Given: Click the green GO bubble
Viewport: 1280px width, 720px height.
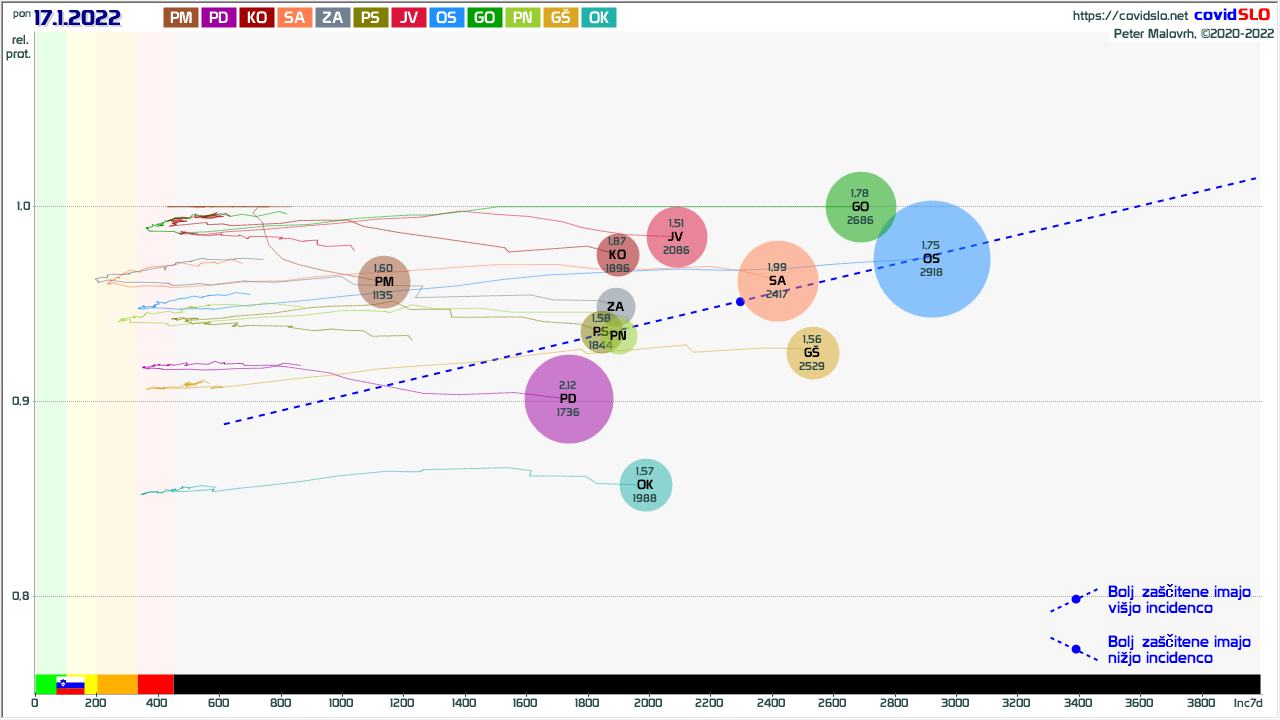Looking at the screenshot, I should [x=861, y=206].
